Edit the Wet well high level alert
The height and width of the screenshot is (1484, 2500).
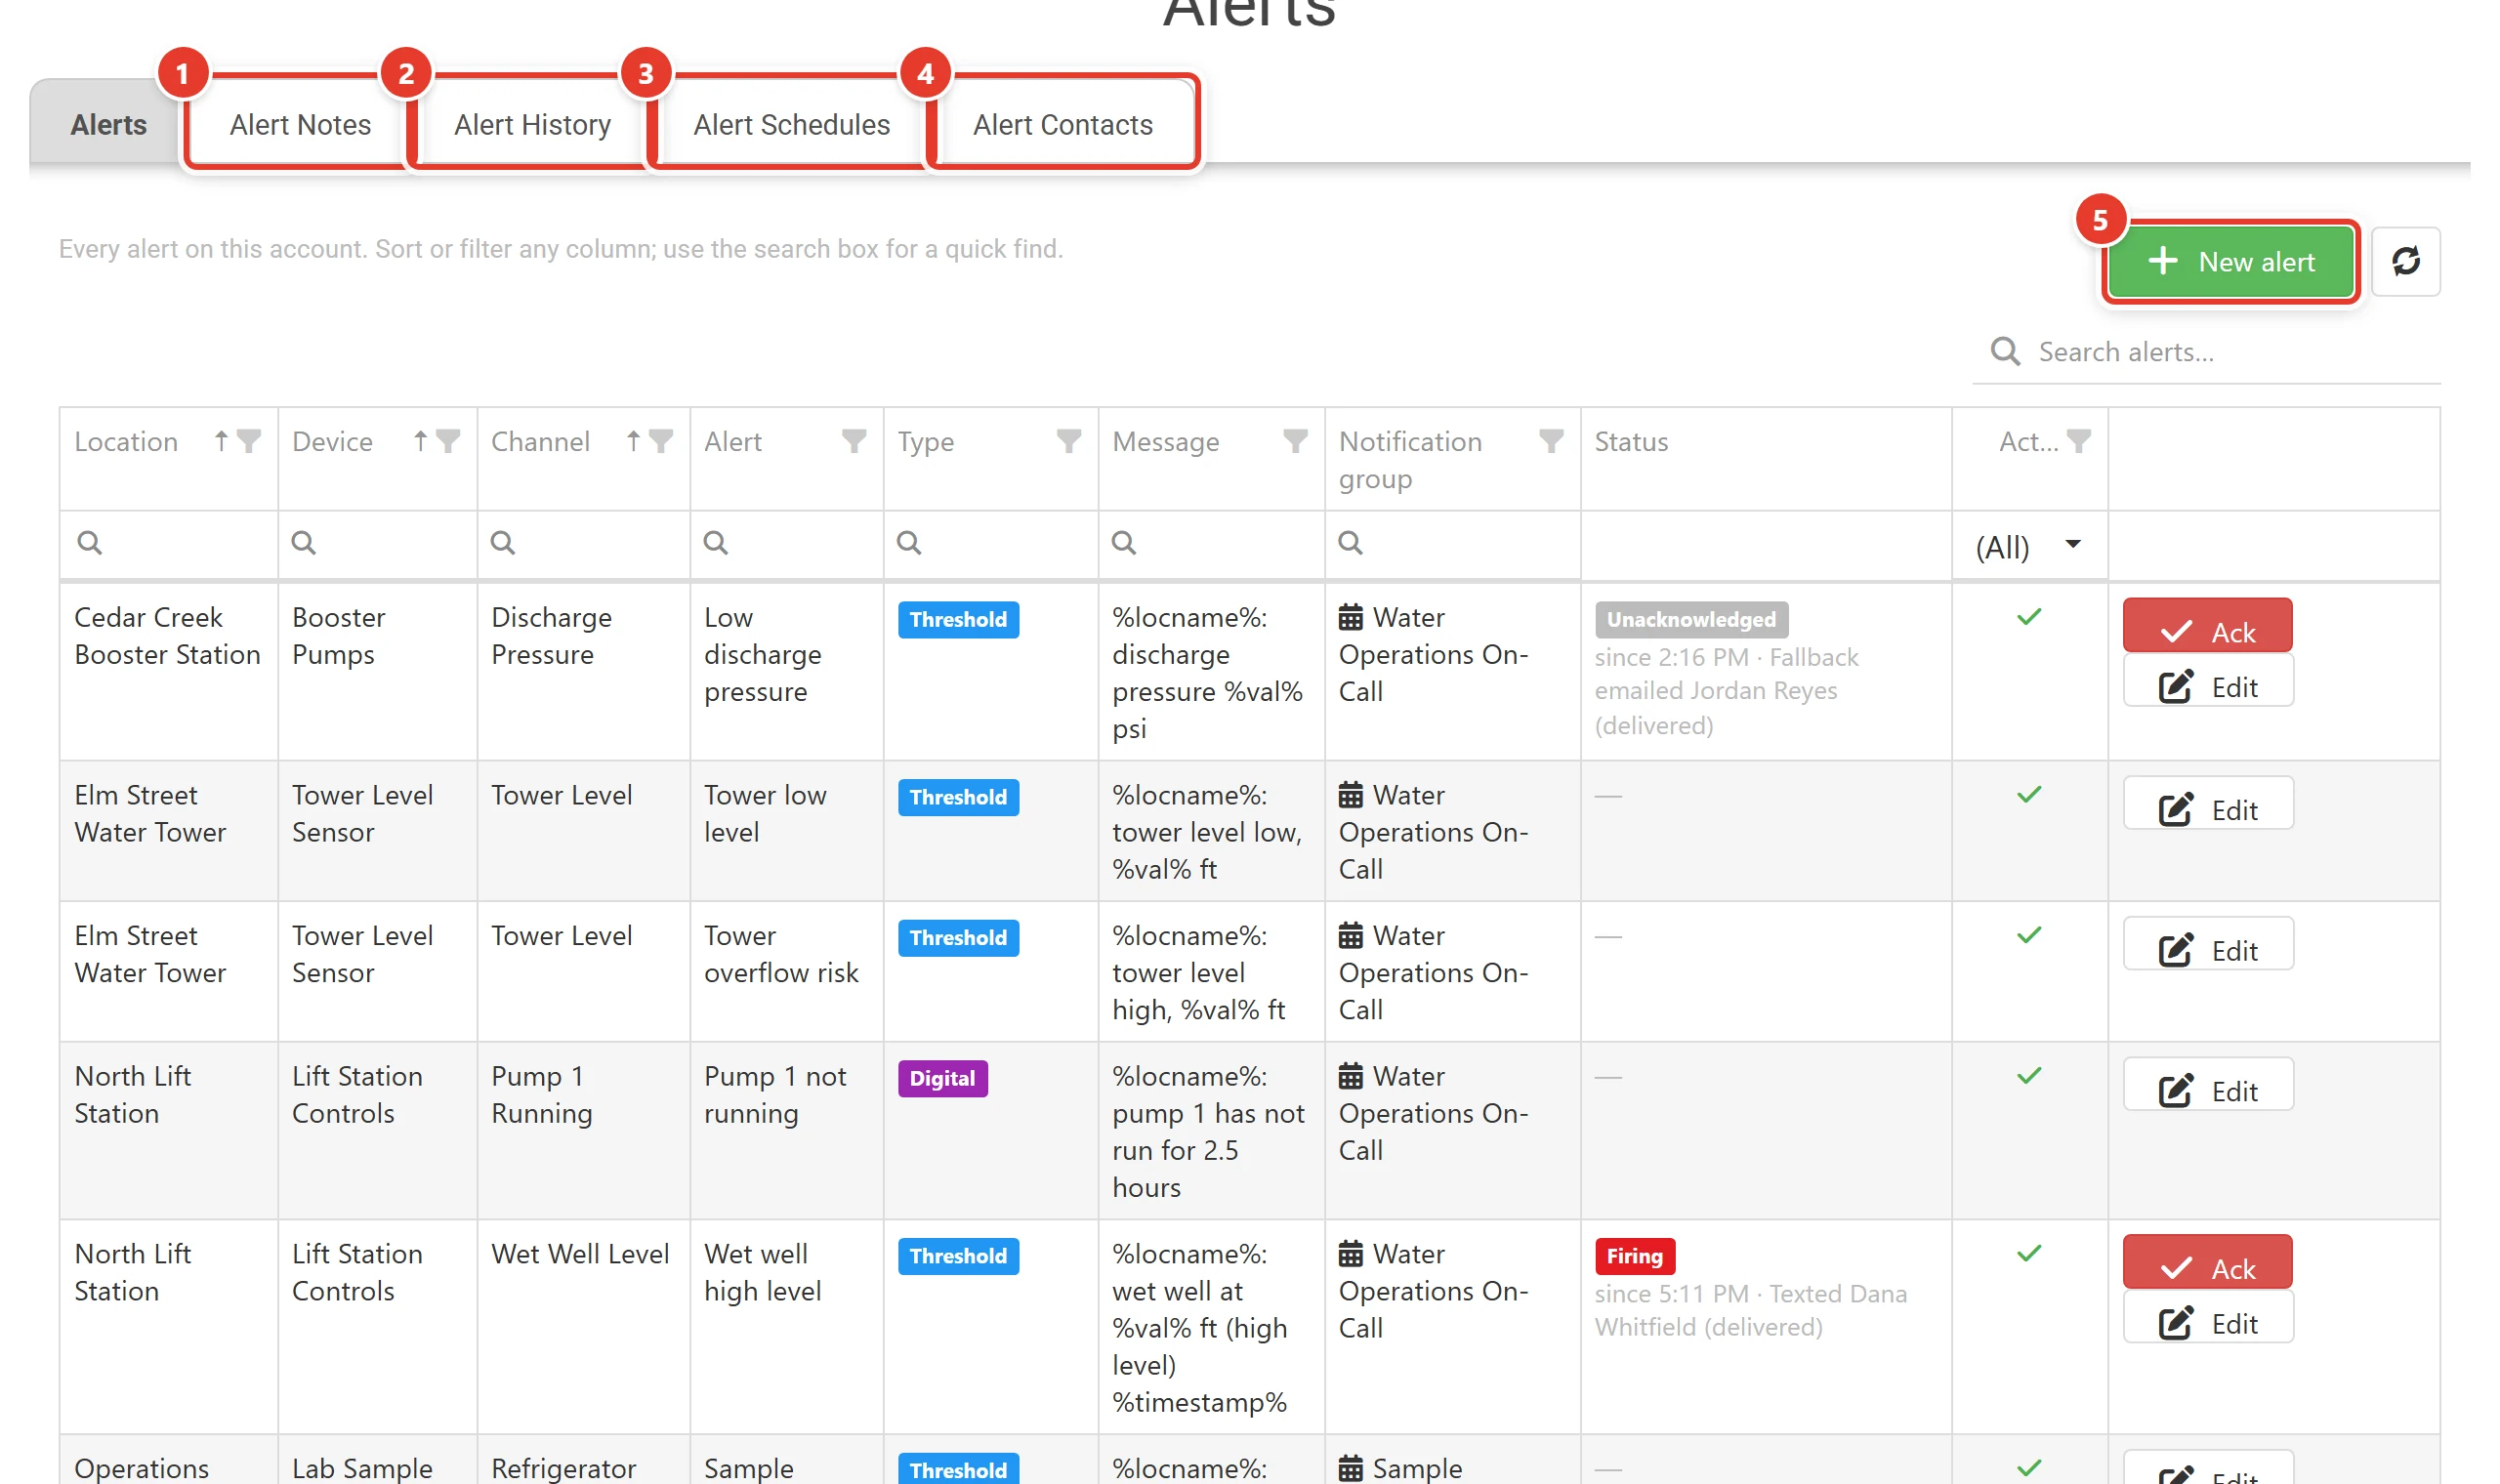tap(2207, 1318)
